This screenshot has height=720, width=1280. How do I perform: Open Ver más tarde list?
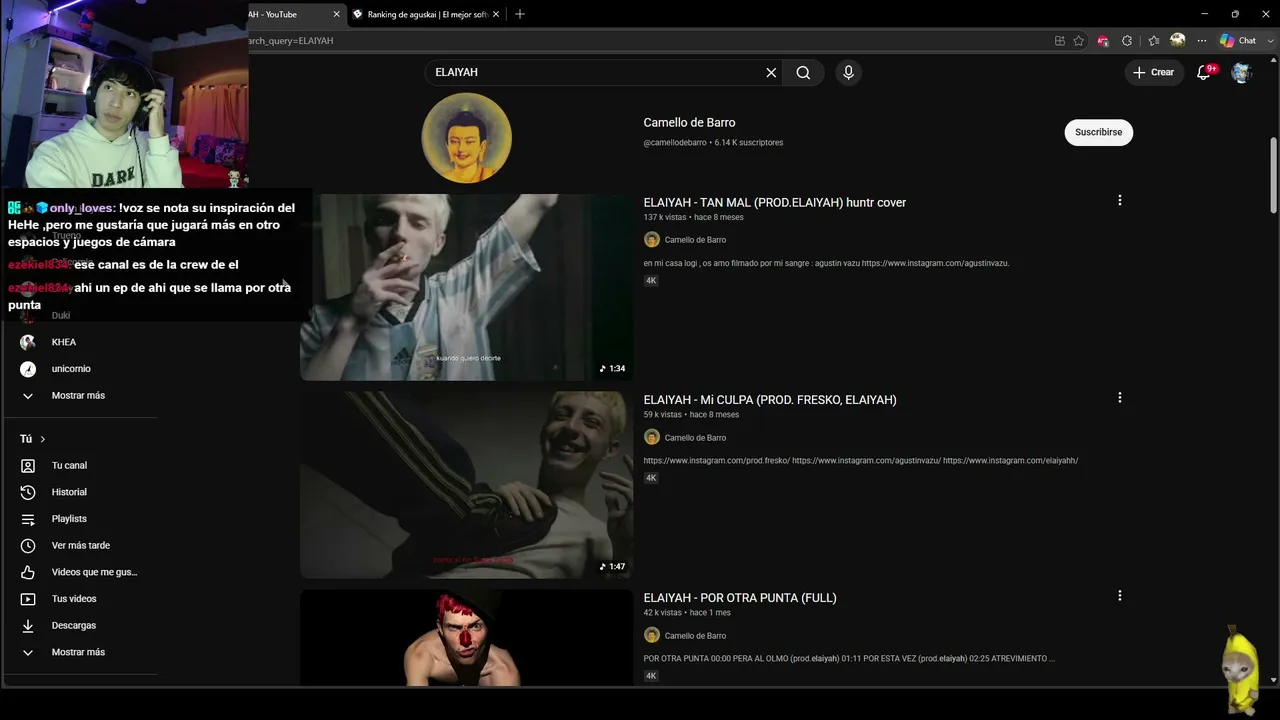point(80,546)
